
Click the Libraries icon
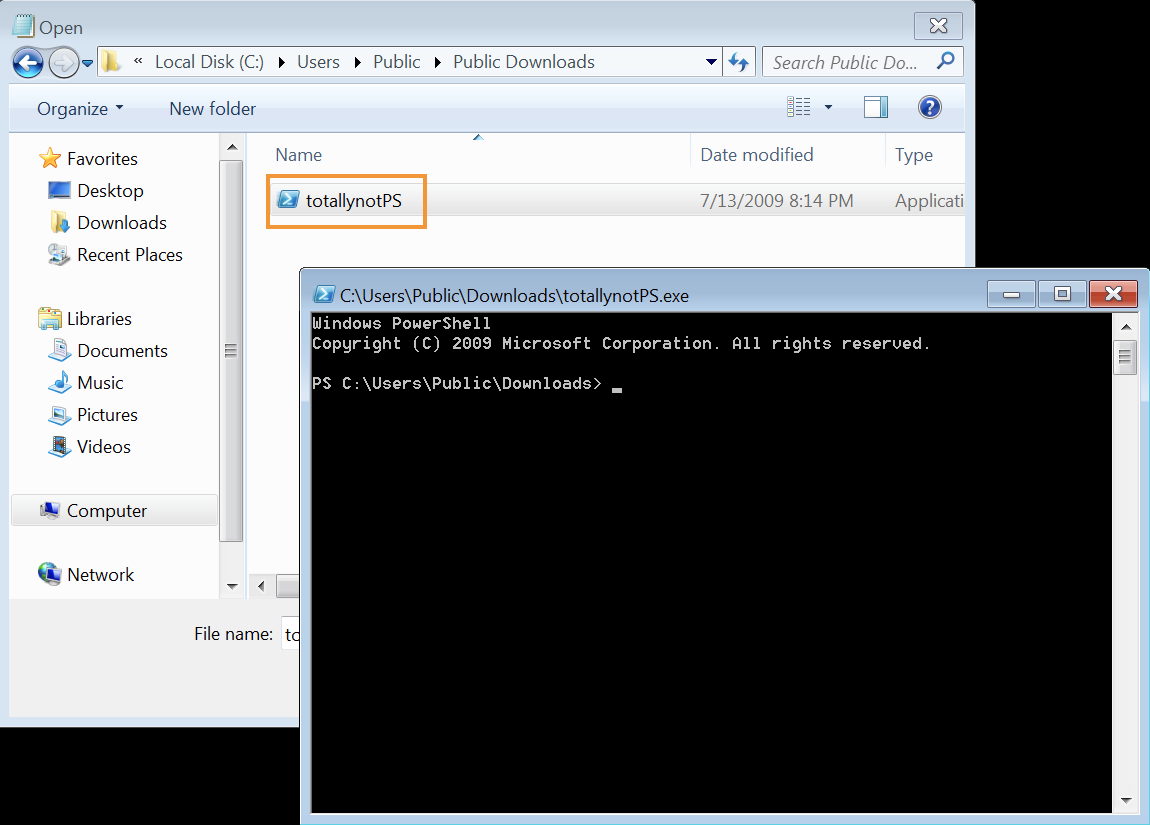pos(50,318)
